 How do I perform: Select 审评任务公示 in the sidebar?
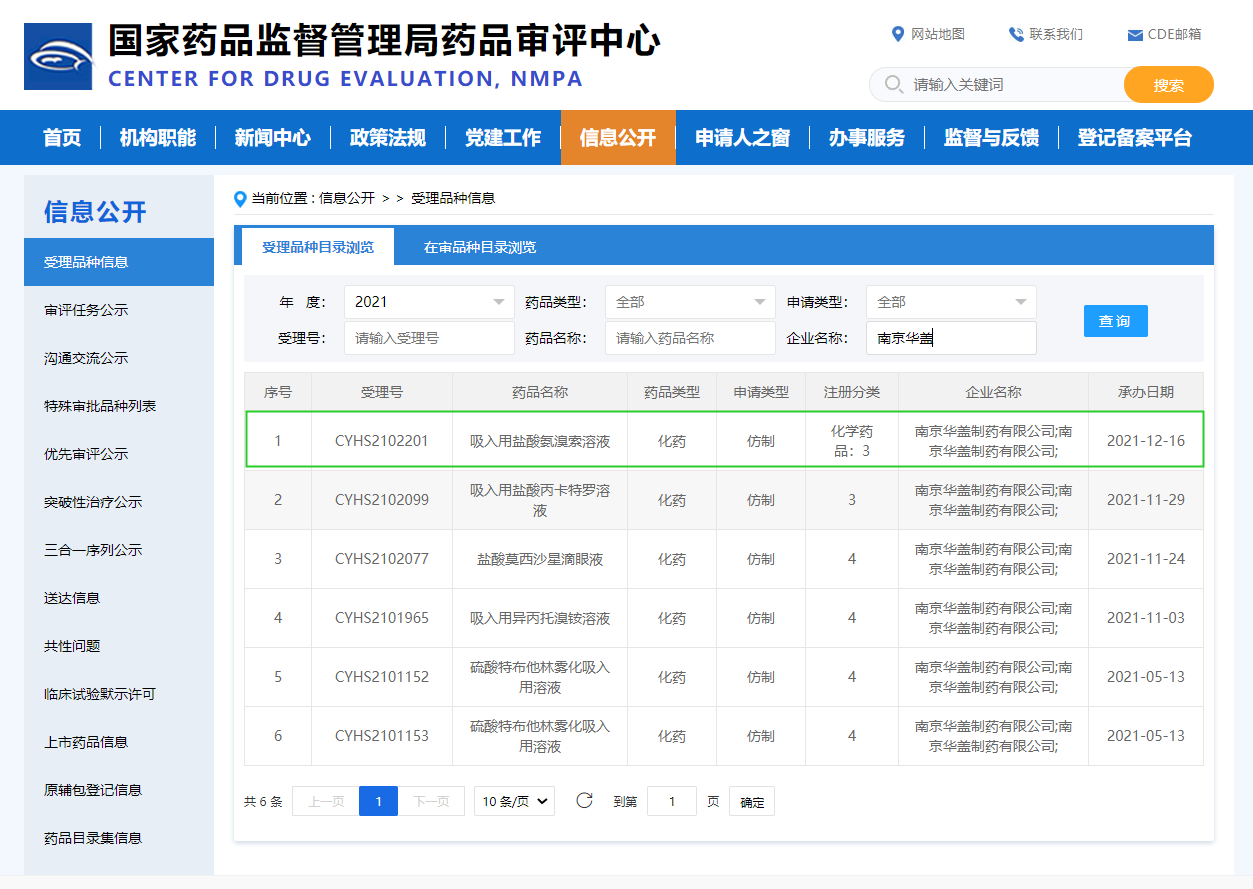point(86,310)
